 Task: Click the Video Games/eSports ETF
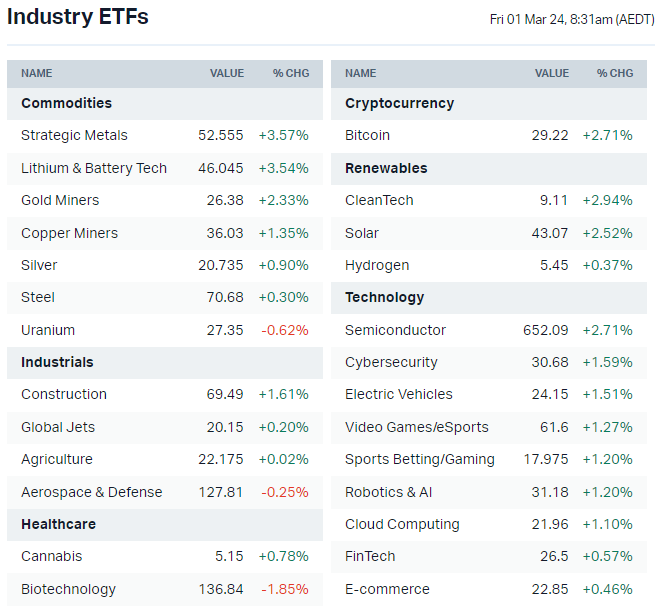[x=416, y=427]
